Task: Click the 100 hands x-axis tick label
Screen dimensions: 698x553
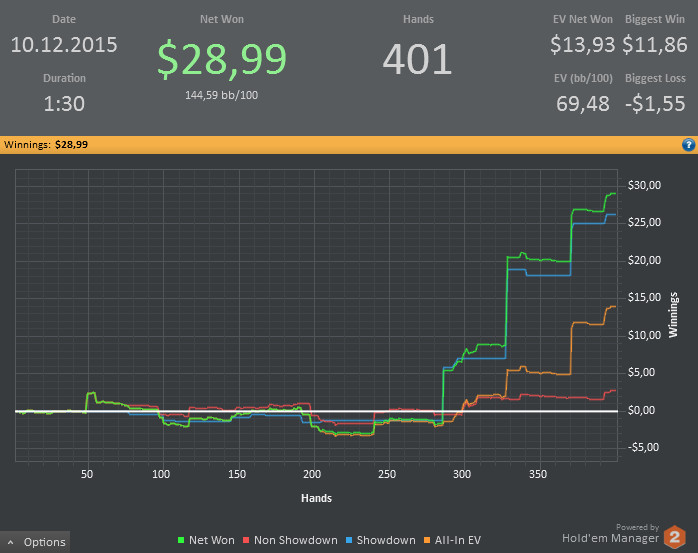Action: 161,474
